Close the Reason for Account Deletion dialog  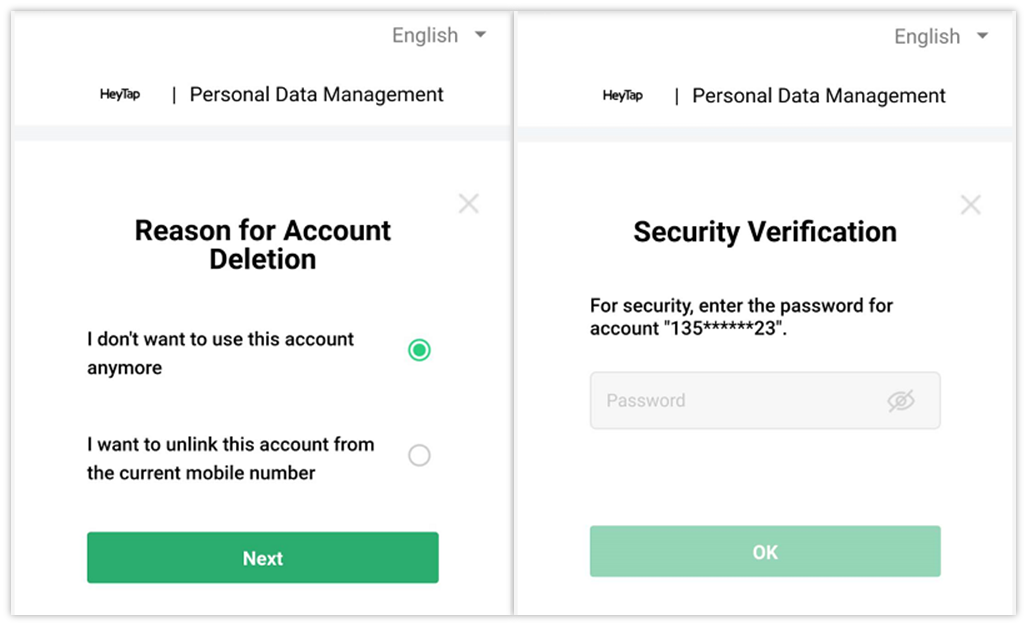(x=468, y=204)
